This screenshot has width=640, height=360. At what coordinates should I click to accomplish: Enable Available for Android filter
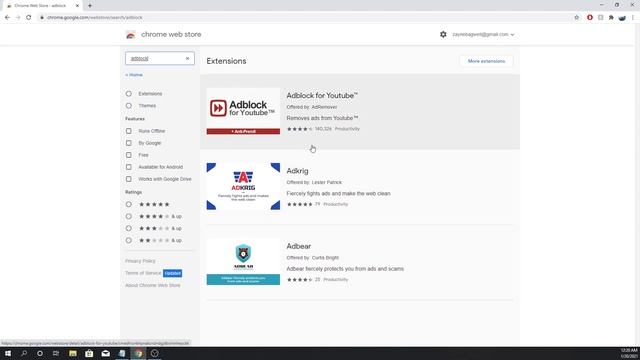[129, 167]
